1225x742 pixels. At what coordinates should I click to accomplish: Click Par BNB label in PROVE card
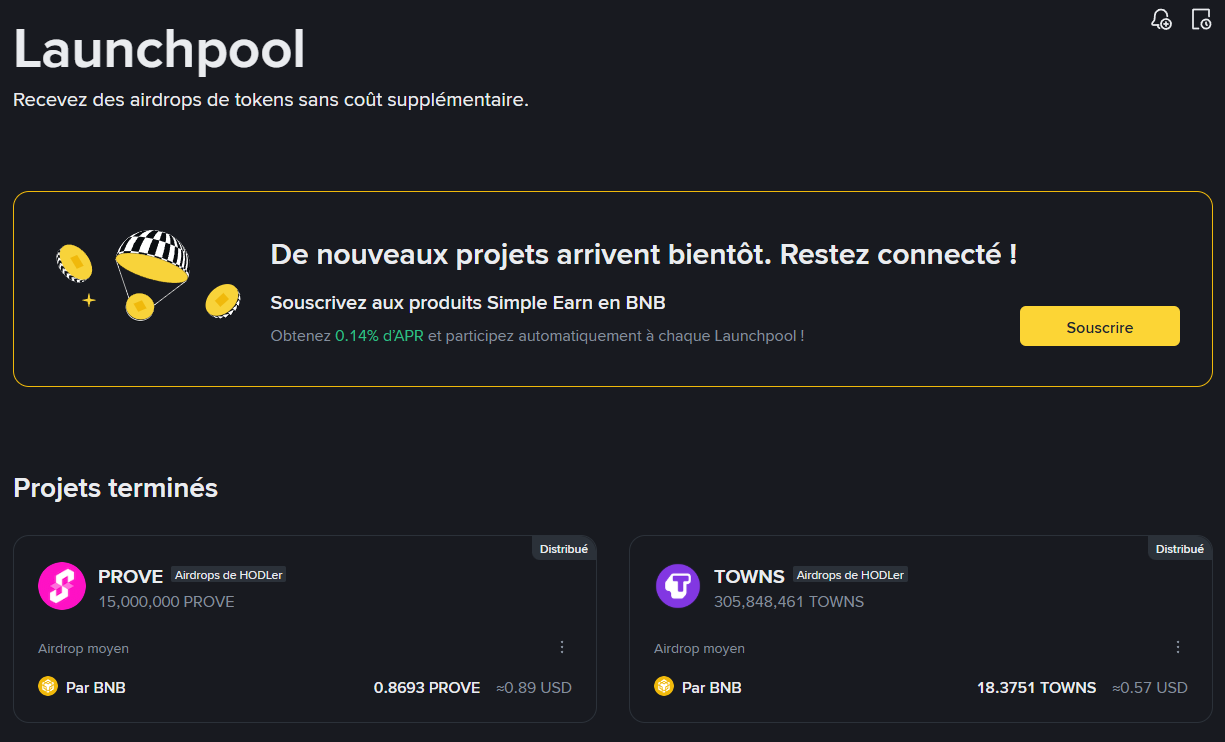tap(96, 688)
